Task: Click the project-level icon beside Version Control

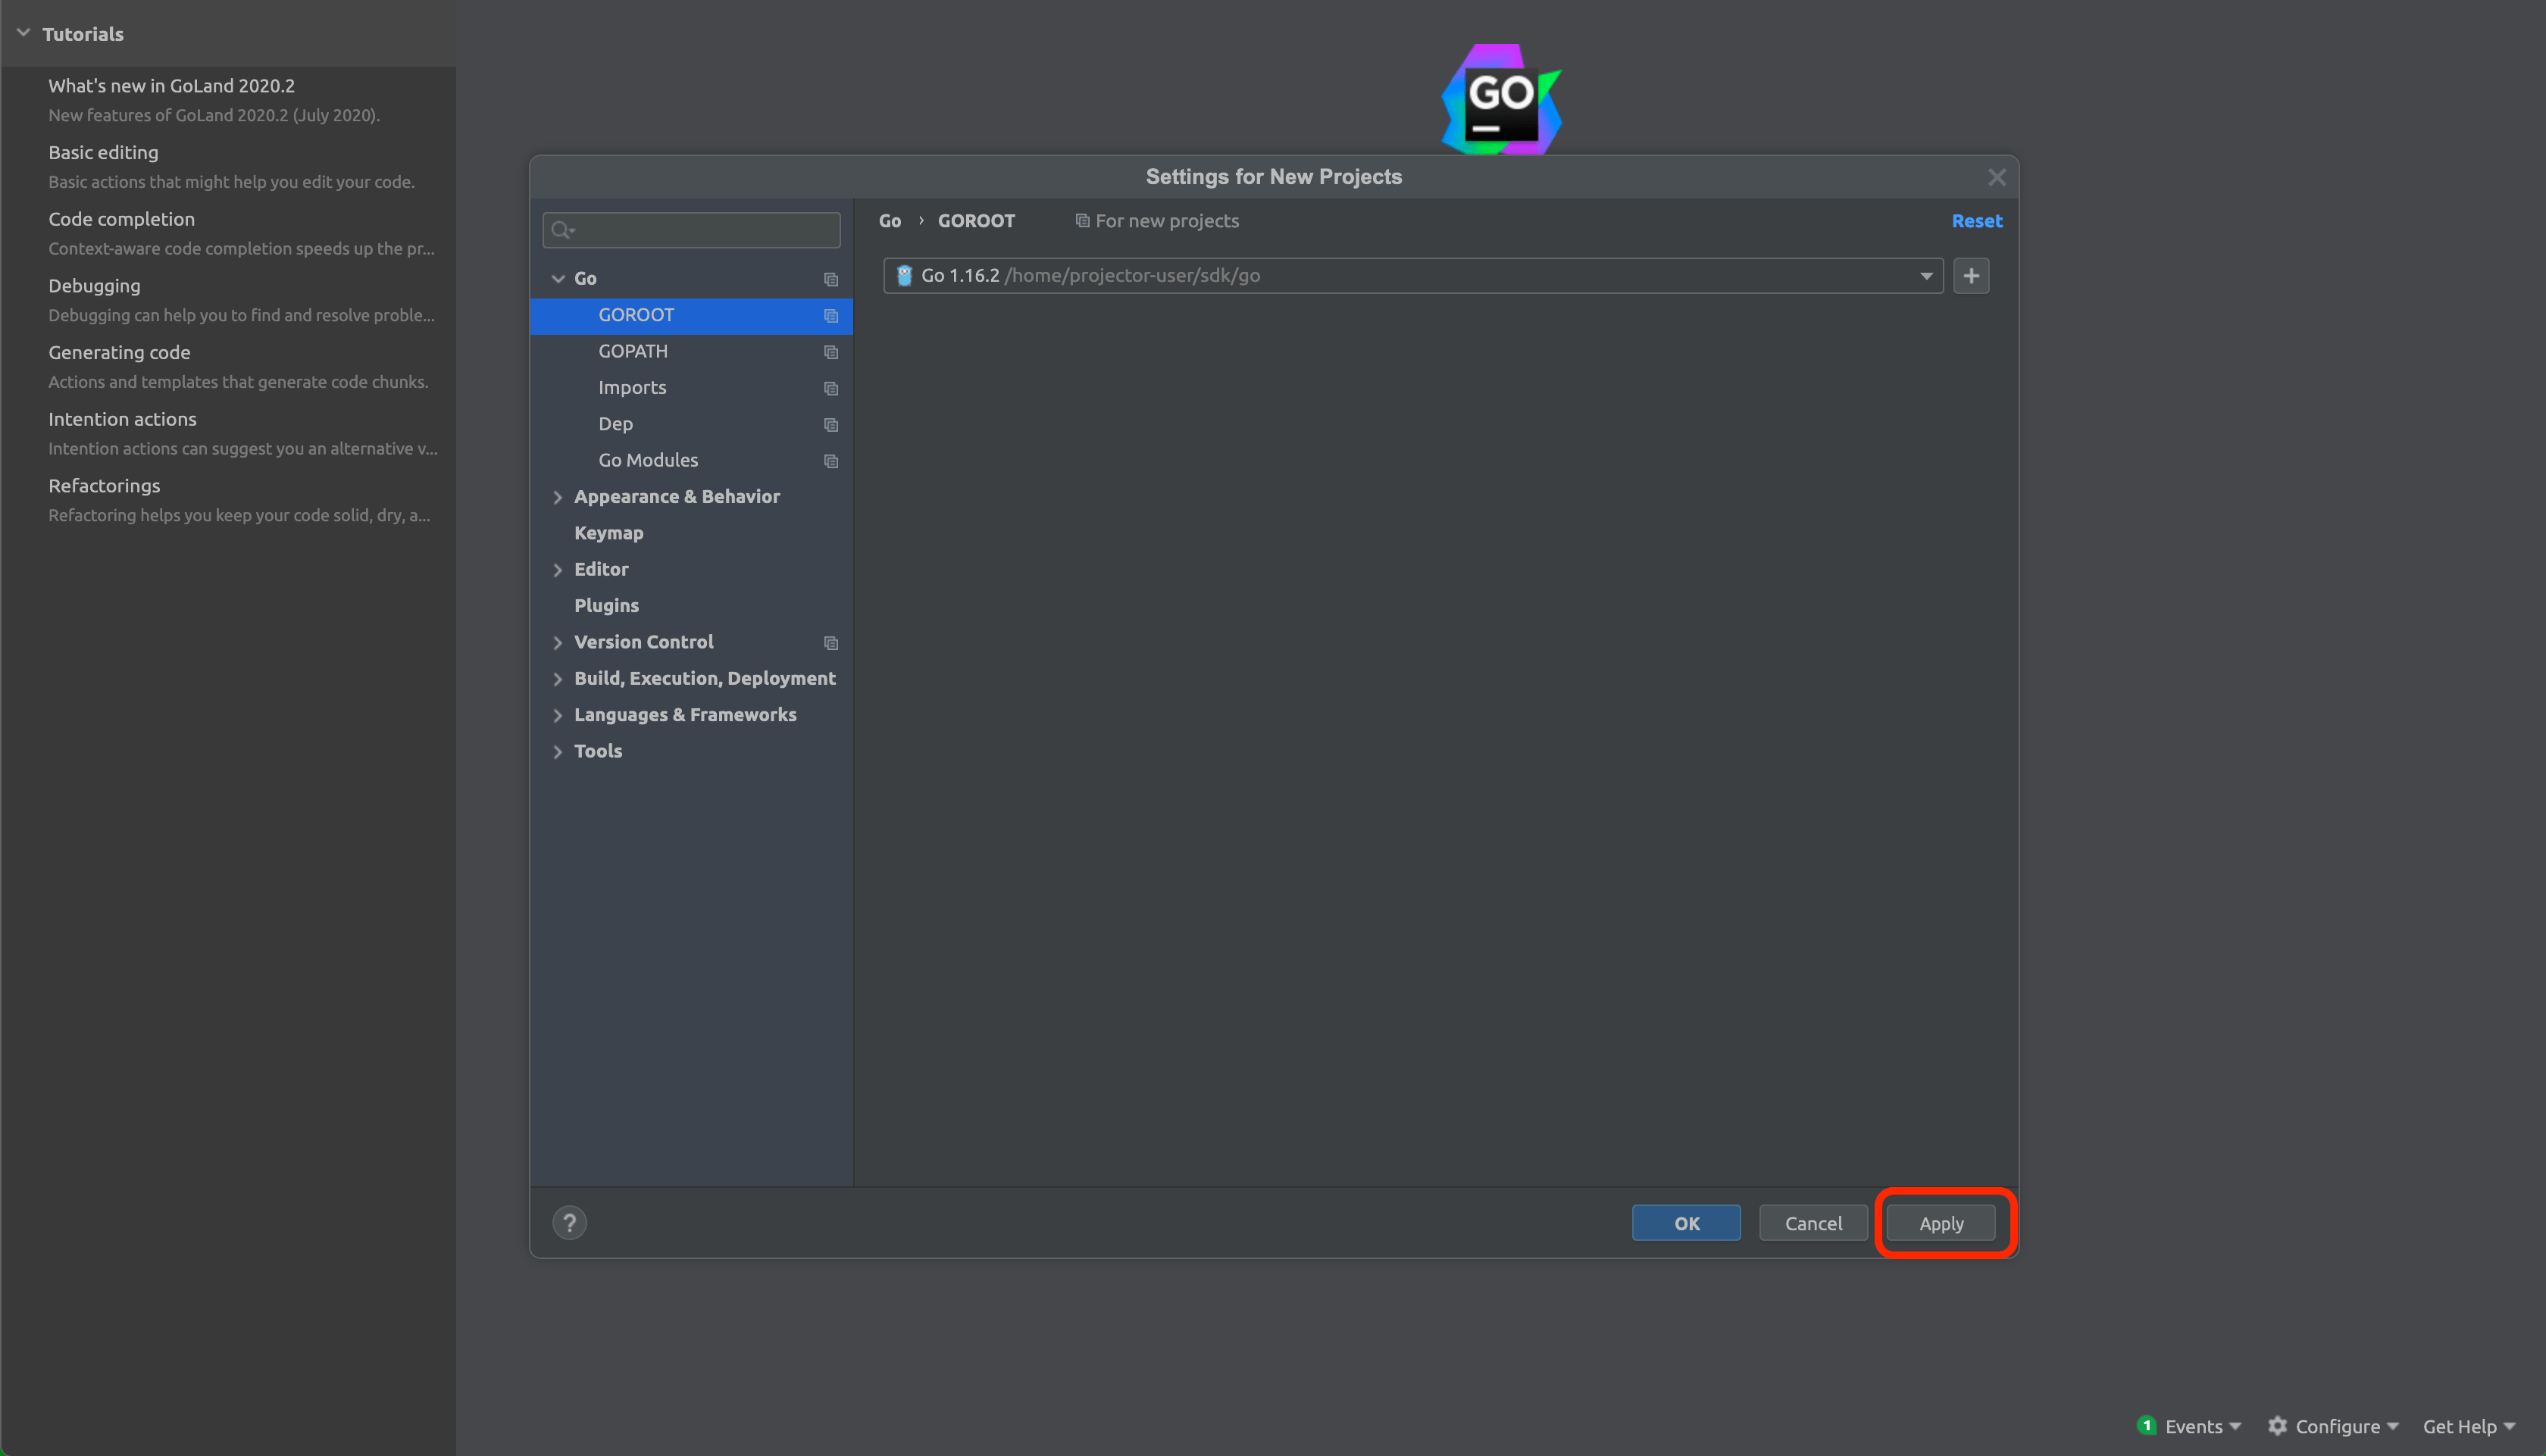Action: coord(830,643)
